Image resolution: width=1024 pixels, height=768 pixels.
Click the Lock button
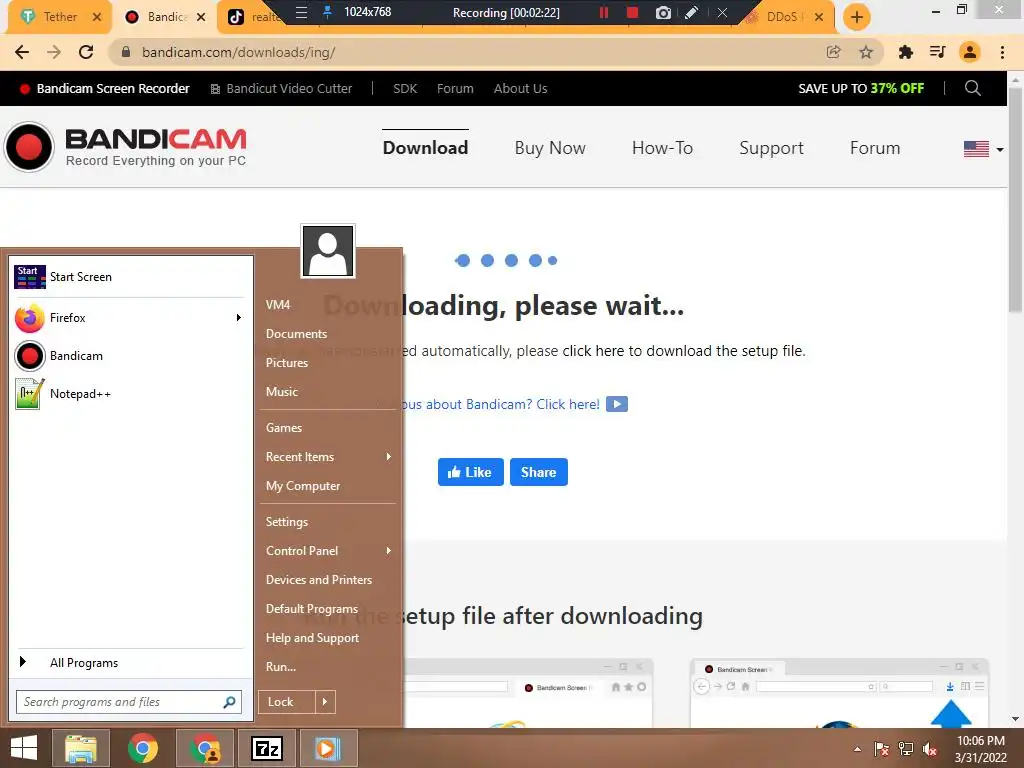287,701
